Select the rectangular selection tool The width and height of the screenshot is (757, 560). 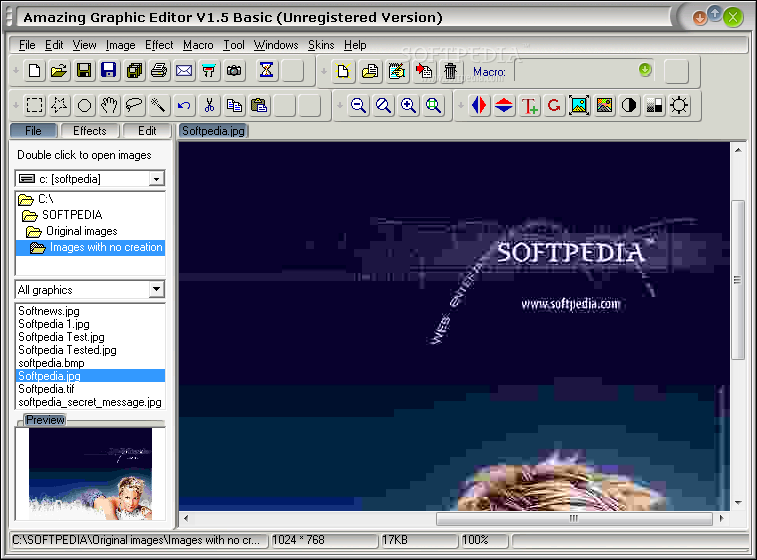click(34, 105)
